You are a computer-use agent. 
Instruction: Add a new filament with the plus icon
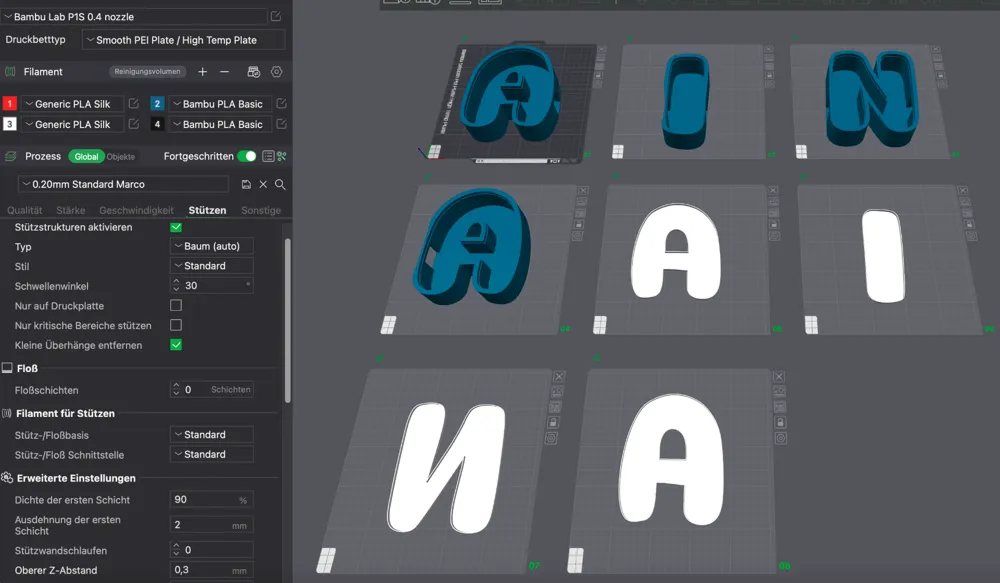click(x=202, y=72)
